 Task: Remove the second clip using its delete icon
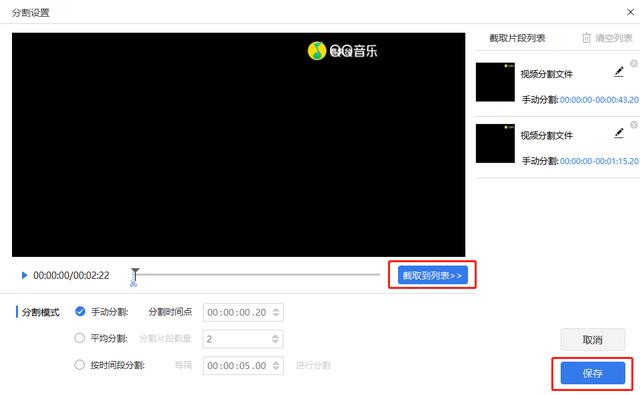click(634, 124)
